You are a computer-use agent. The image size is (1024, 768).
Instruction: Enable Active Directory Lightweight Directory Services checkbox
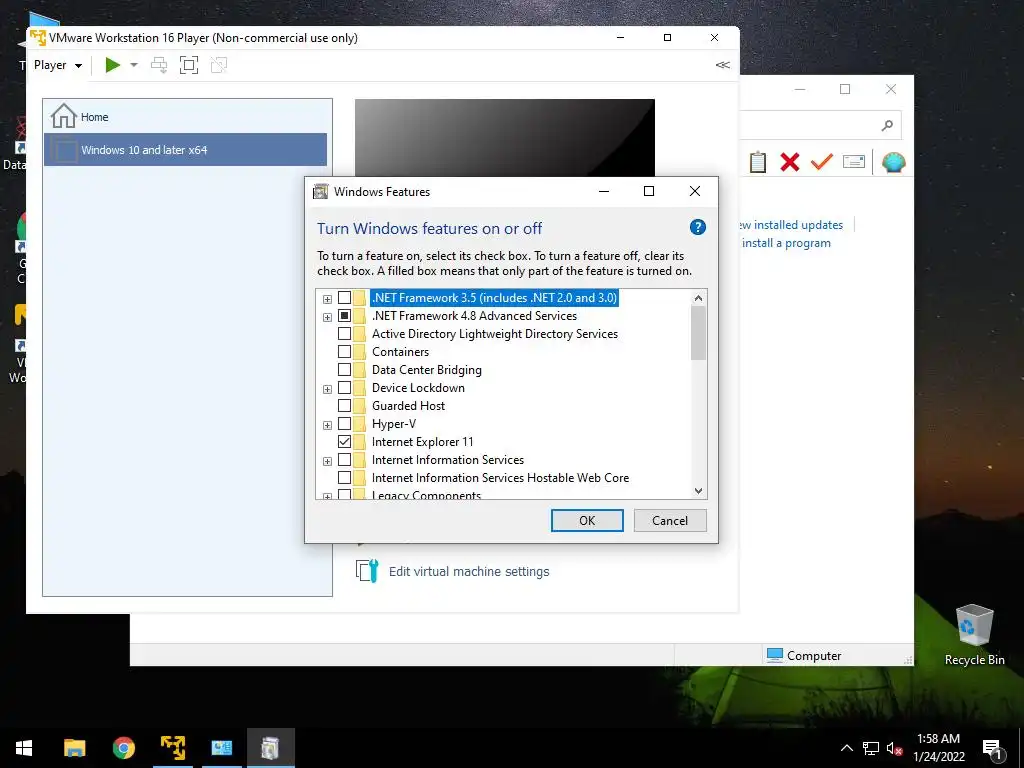344,334
